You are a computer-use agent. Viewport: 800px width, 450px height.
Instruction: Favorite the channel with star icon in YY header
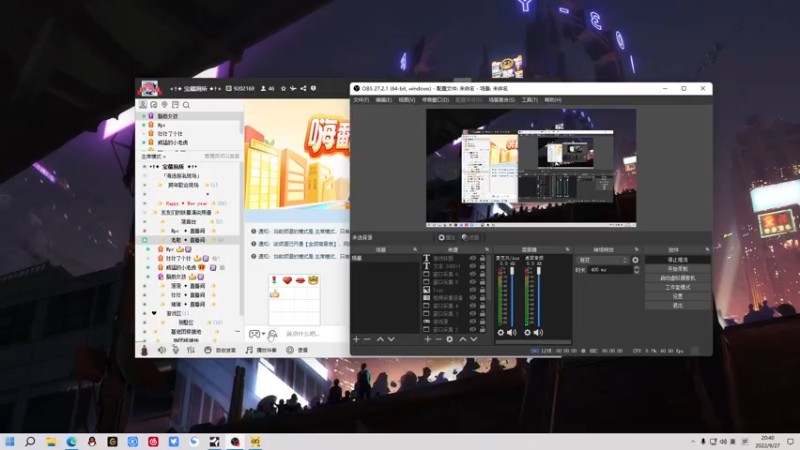click(283, 88)
